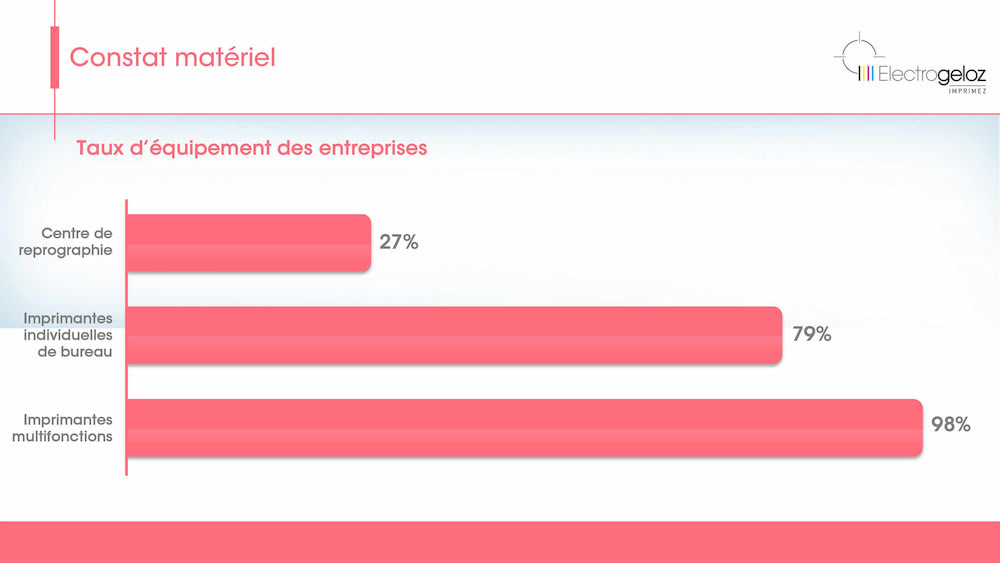1000x563 pixels.
Task: Select the Imprimantes multifonctions bar
Action: point(523,428)
